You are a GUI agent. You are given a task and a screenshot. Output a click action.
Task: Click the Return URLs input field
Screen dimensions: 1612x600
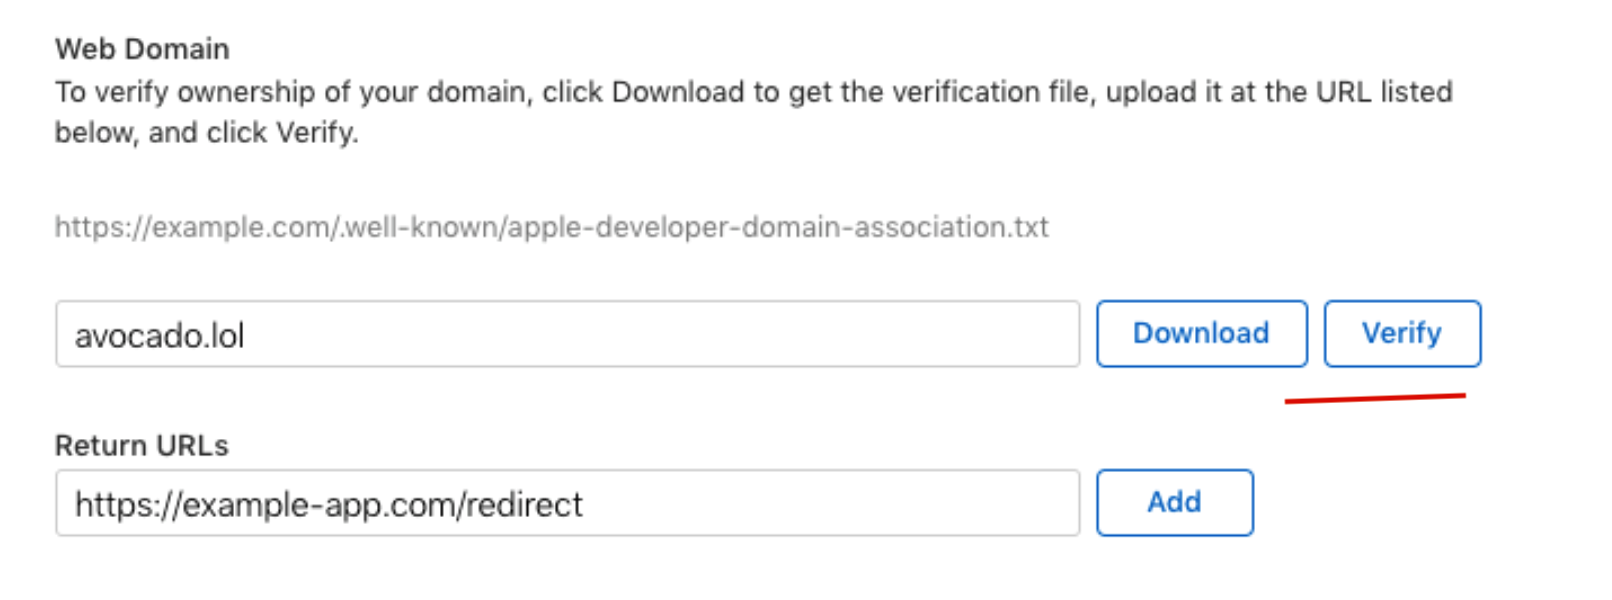(x=560, y=503)
